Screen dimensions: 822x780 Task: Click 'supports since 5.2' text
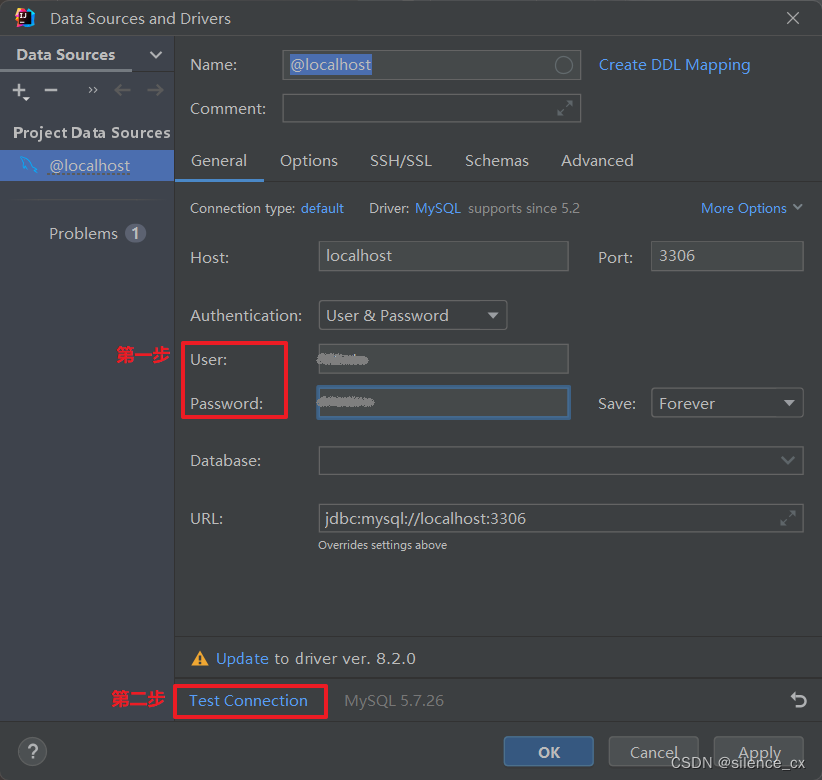(524, 208)
